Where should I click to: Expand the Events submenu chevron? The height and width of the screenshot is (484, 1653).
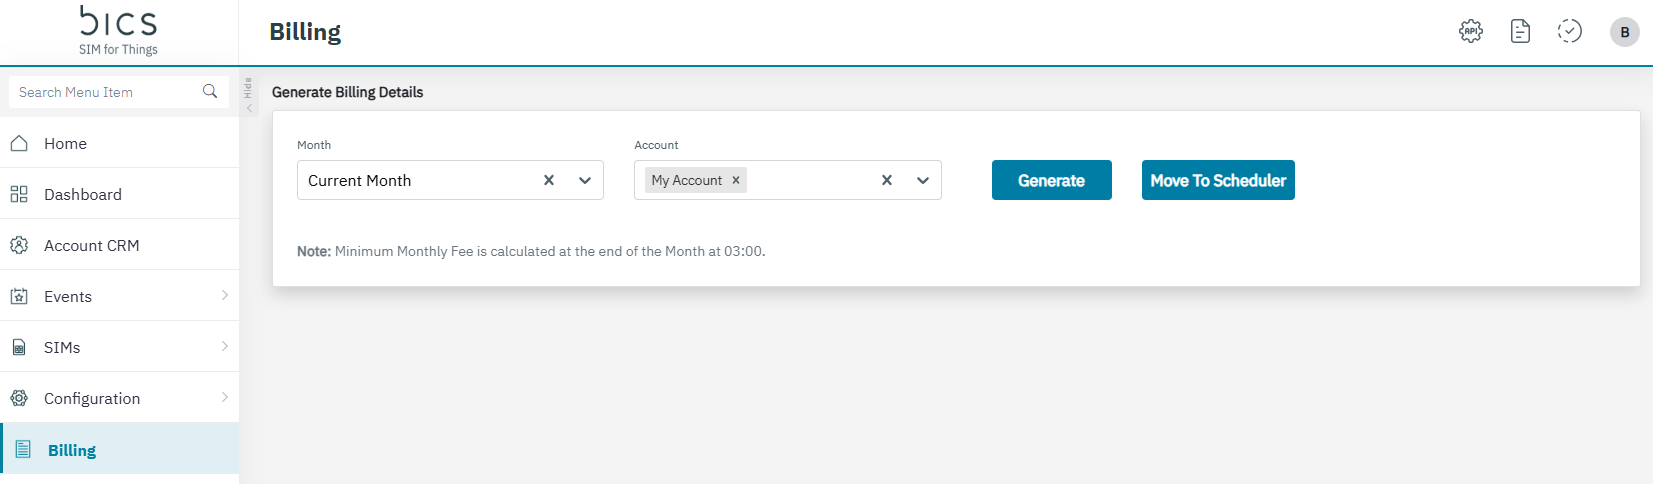pyautogui.click(x=225, y=295)
